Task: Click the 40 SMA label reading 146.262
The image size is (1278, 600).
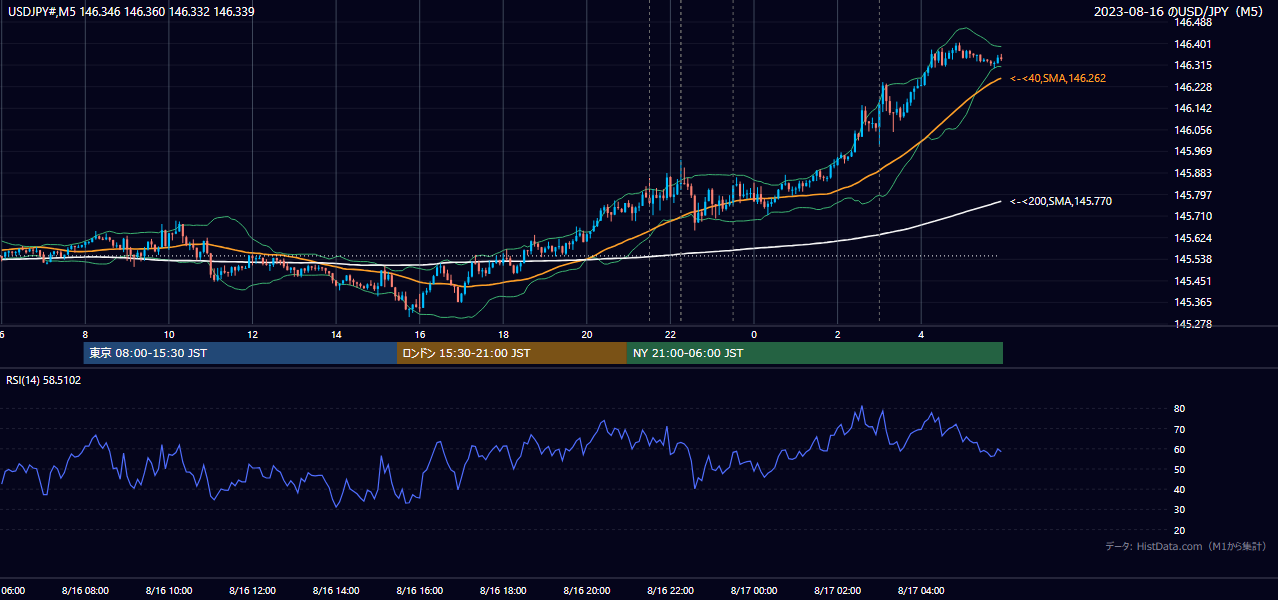Action: 1058,78
